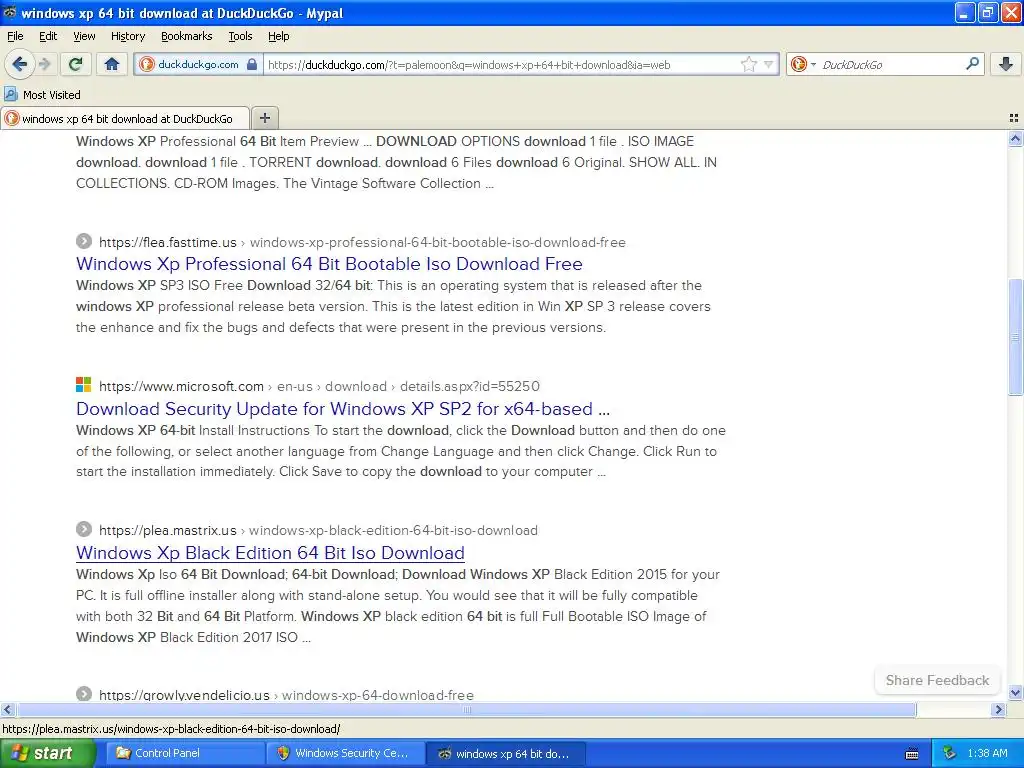Screen dimensions: 1024x768
Task: Click the padlock site identity icon
Action: (x=252, y=64)
